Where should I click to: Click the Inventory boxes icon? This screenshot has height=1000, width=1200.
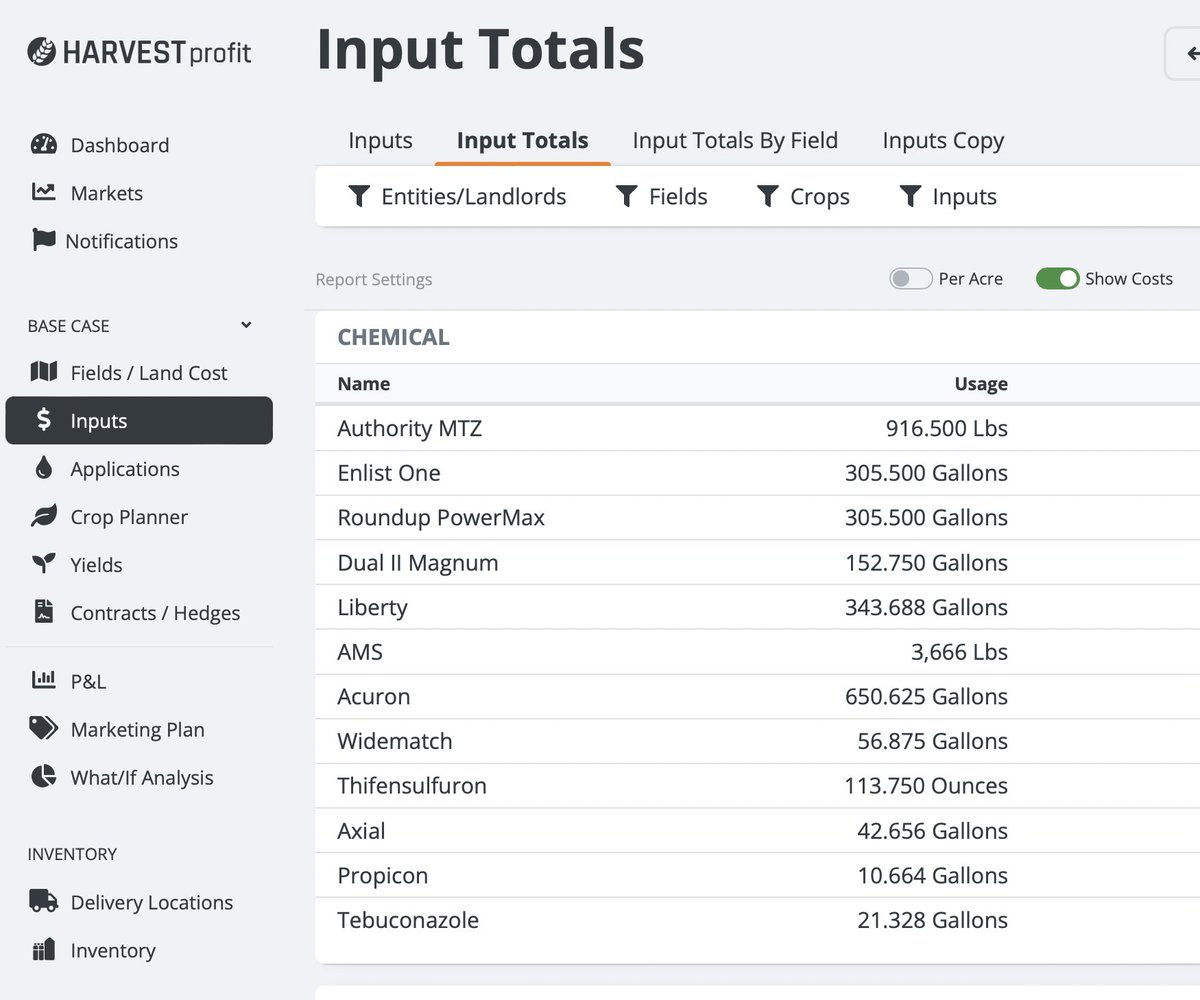click(44, 949)
